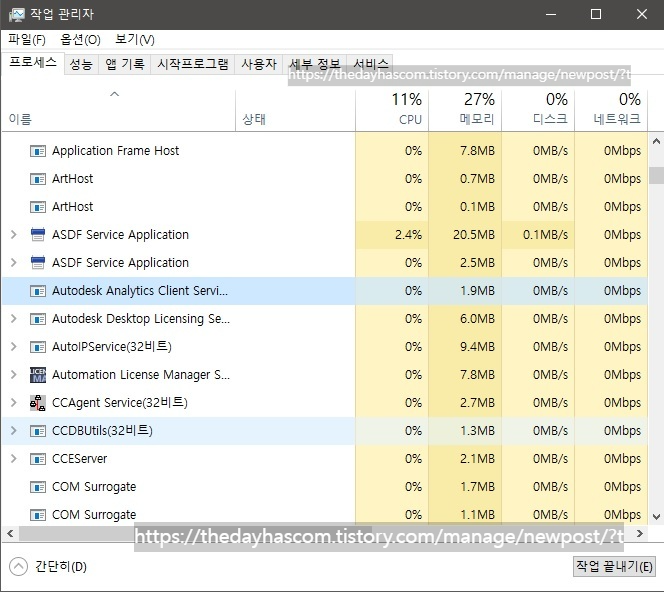Viewport: 664px width, 592px height.
Task: Select the Automation License Manager S... name
Action: pos(141,375)
